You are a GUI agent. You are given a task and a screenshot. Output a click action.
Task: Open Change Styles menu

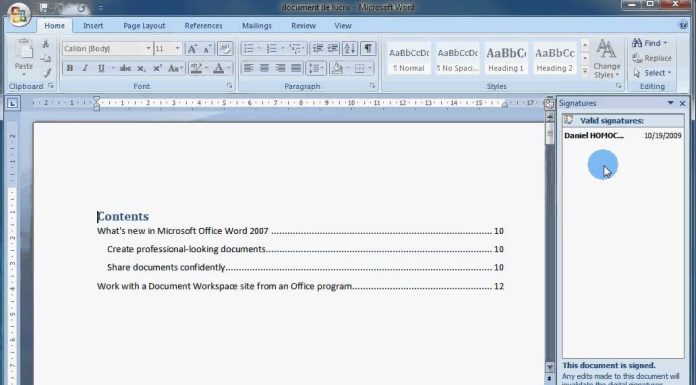[x=606, y=59]
